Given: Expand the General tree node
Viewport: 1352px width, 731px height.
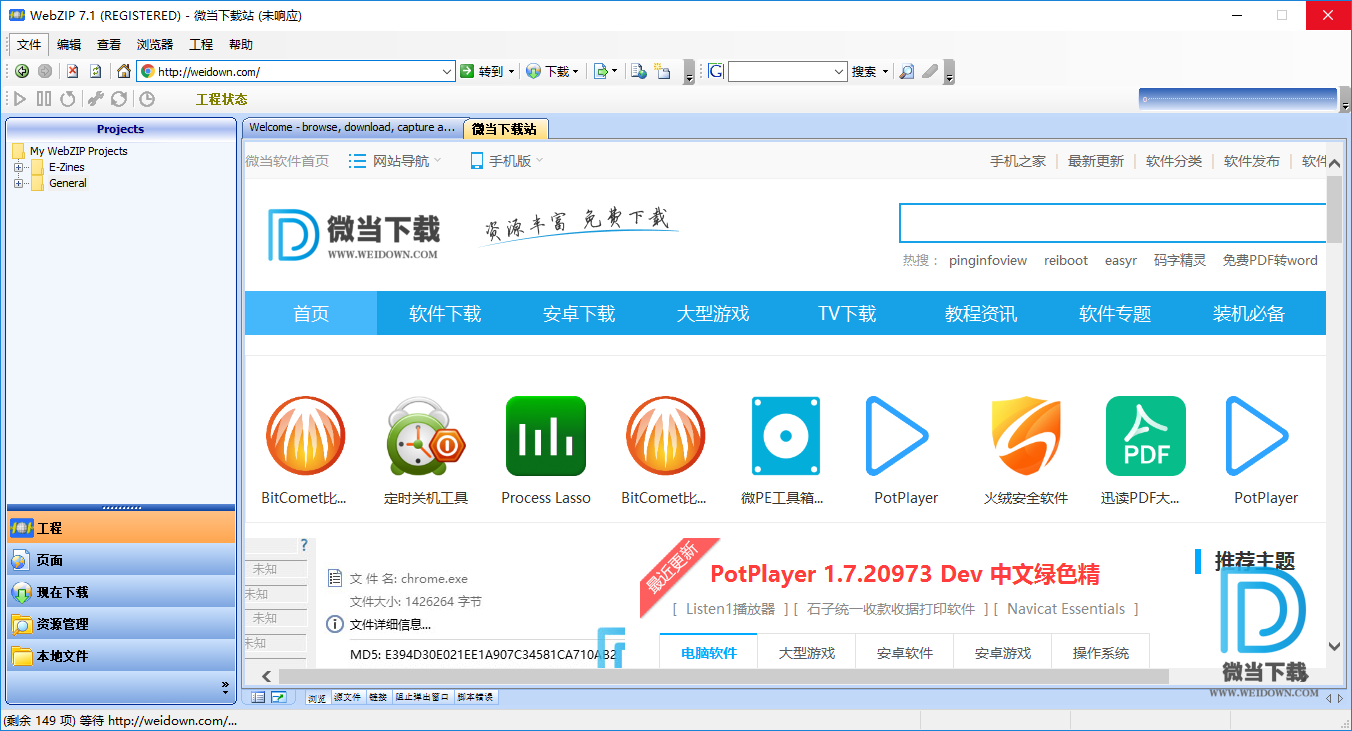Looking at the screenshot, I should (18, 183).
